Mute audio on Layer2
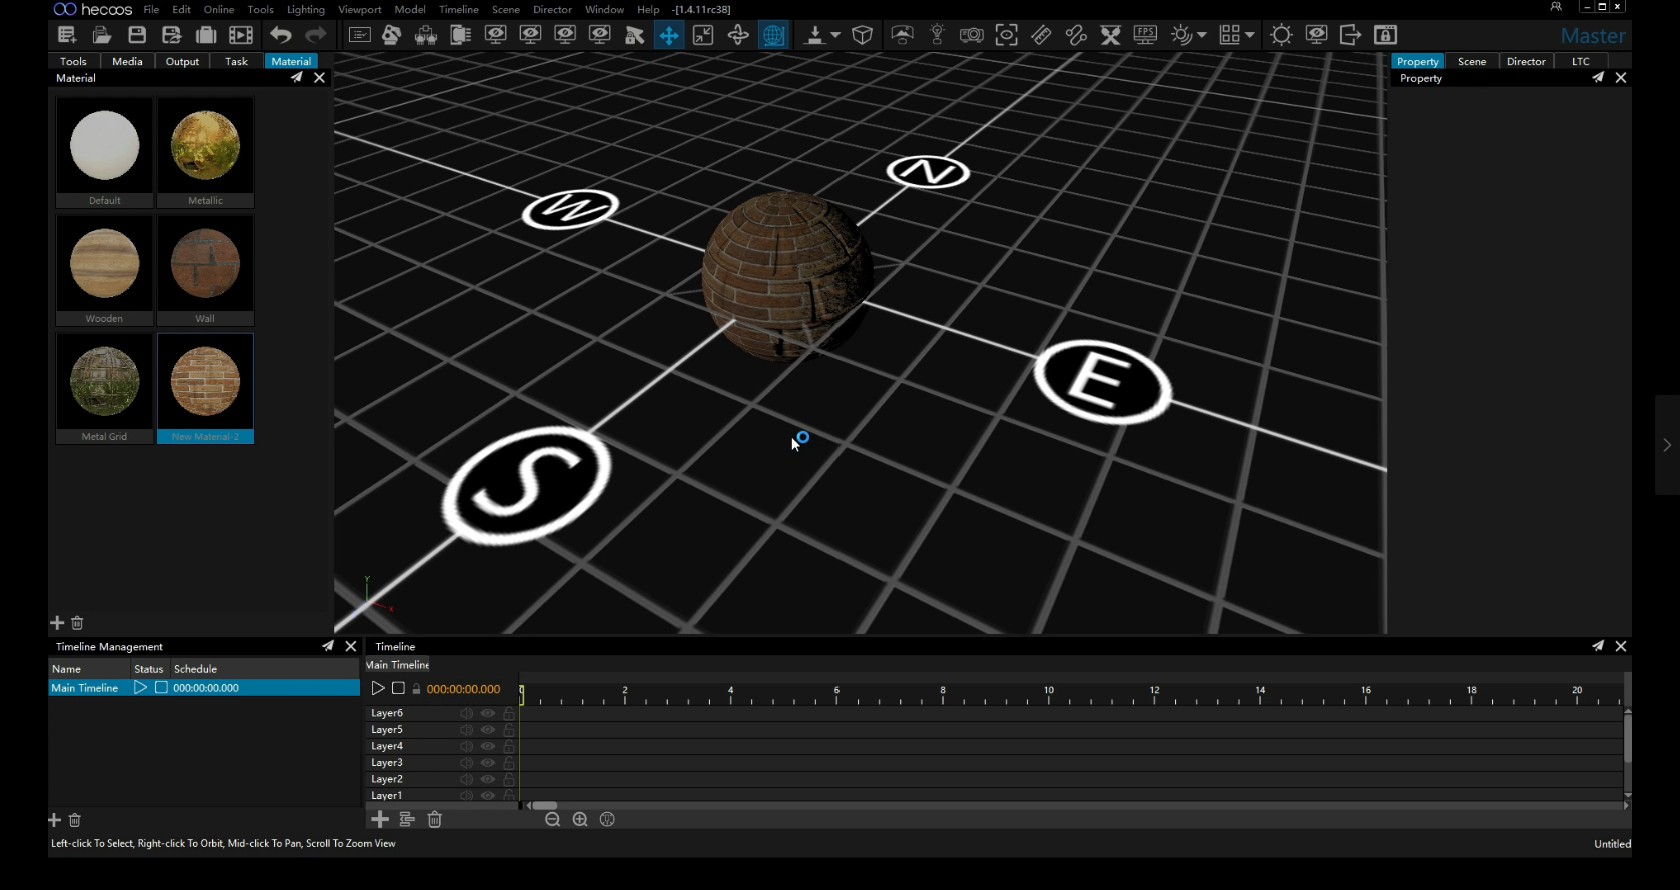This screenshot has width=1680, height=890. pyautogui.click(x=466, y=779)
